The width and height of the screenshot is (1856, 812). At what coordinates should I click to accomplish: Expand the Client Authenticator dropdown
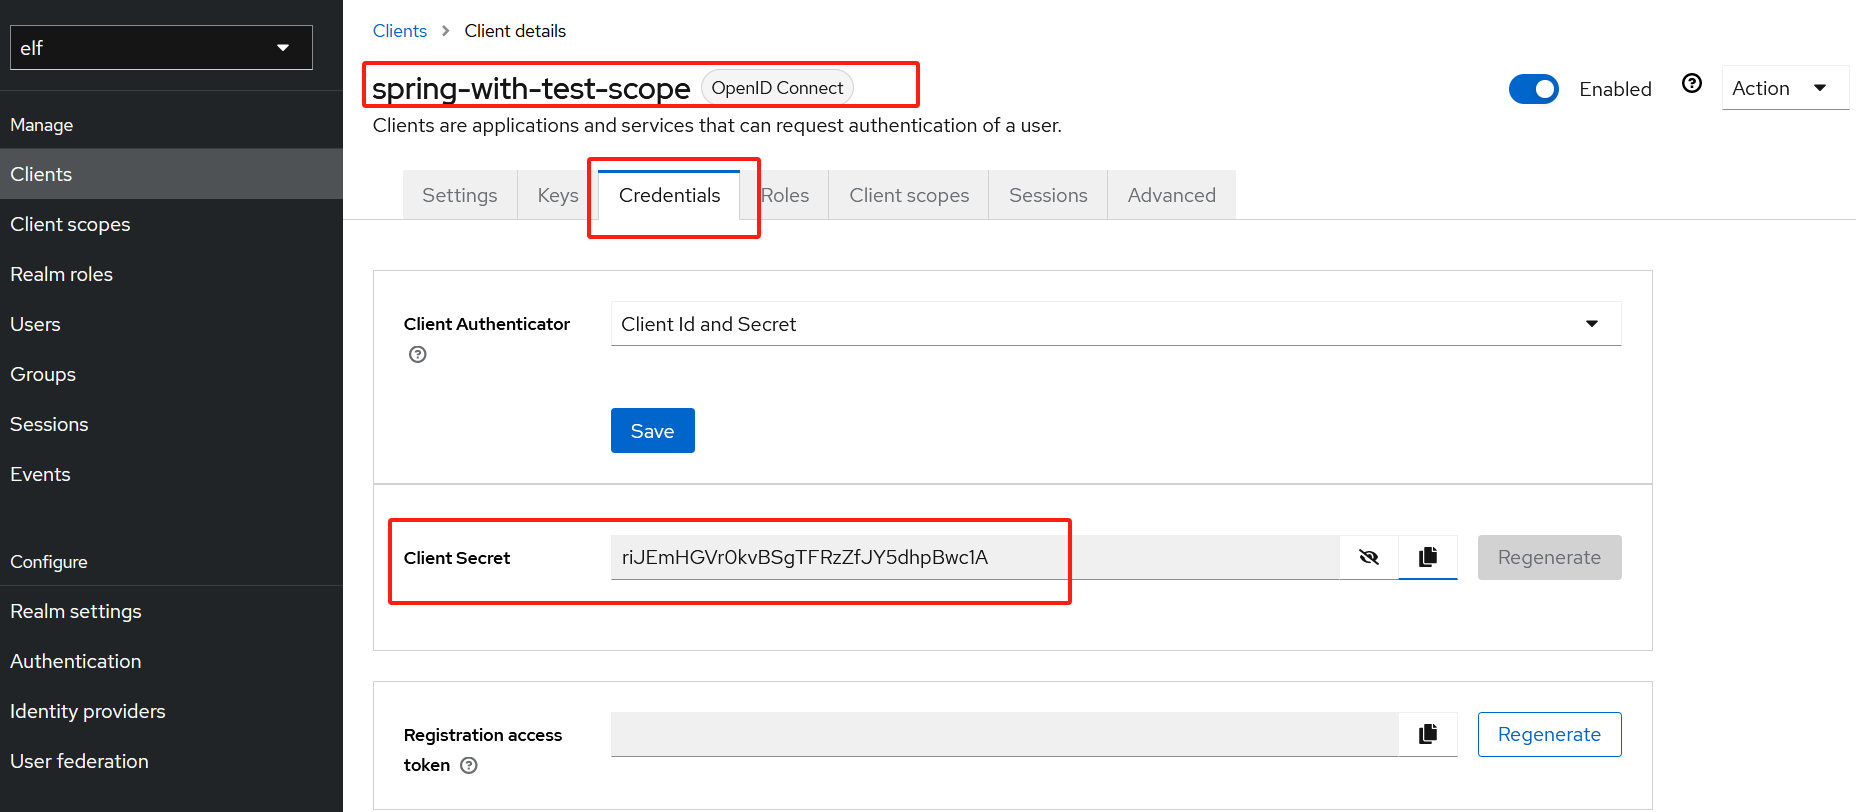[x=1115, y=324]
